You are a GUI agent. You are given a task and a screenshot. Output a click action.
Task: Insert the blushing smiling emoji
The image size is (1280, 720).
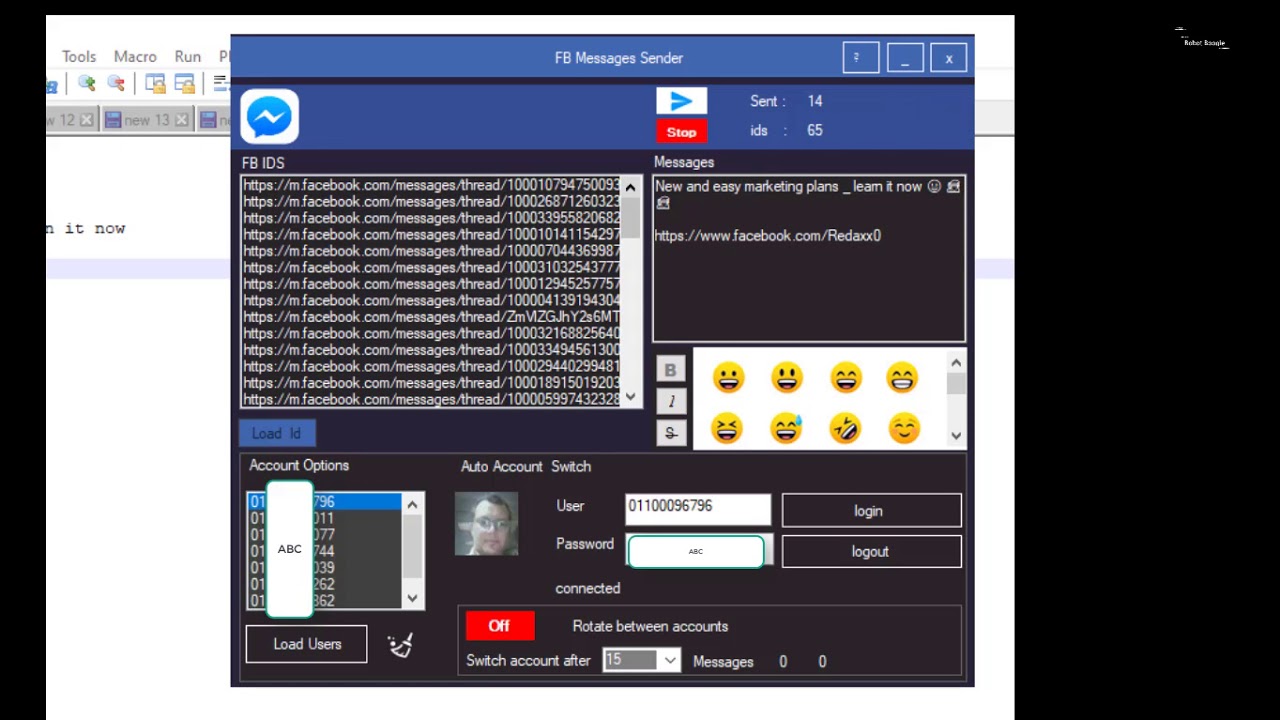click(904, 429)
